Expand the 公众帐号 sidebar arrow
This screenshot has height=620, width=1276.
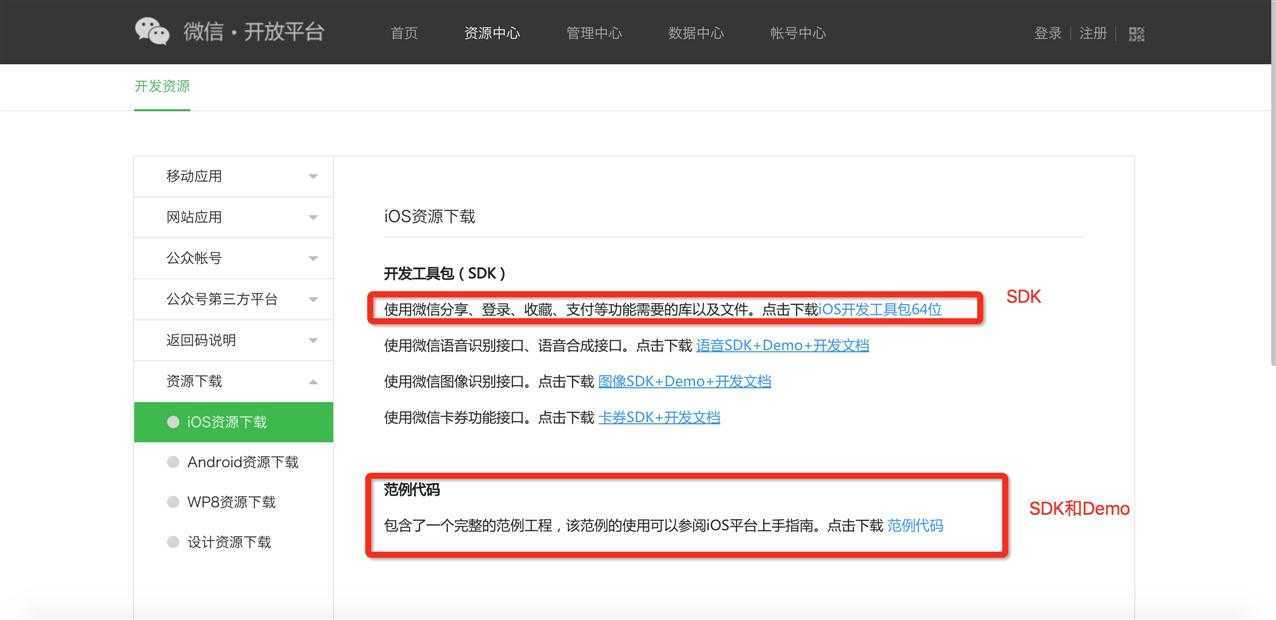[x=313, y=259]
